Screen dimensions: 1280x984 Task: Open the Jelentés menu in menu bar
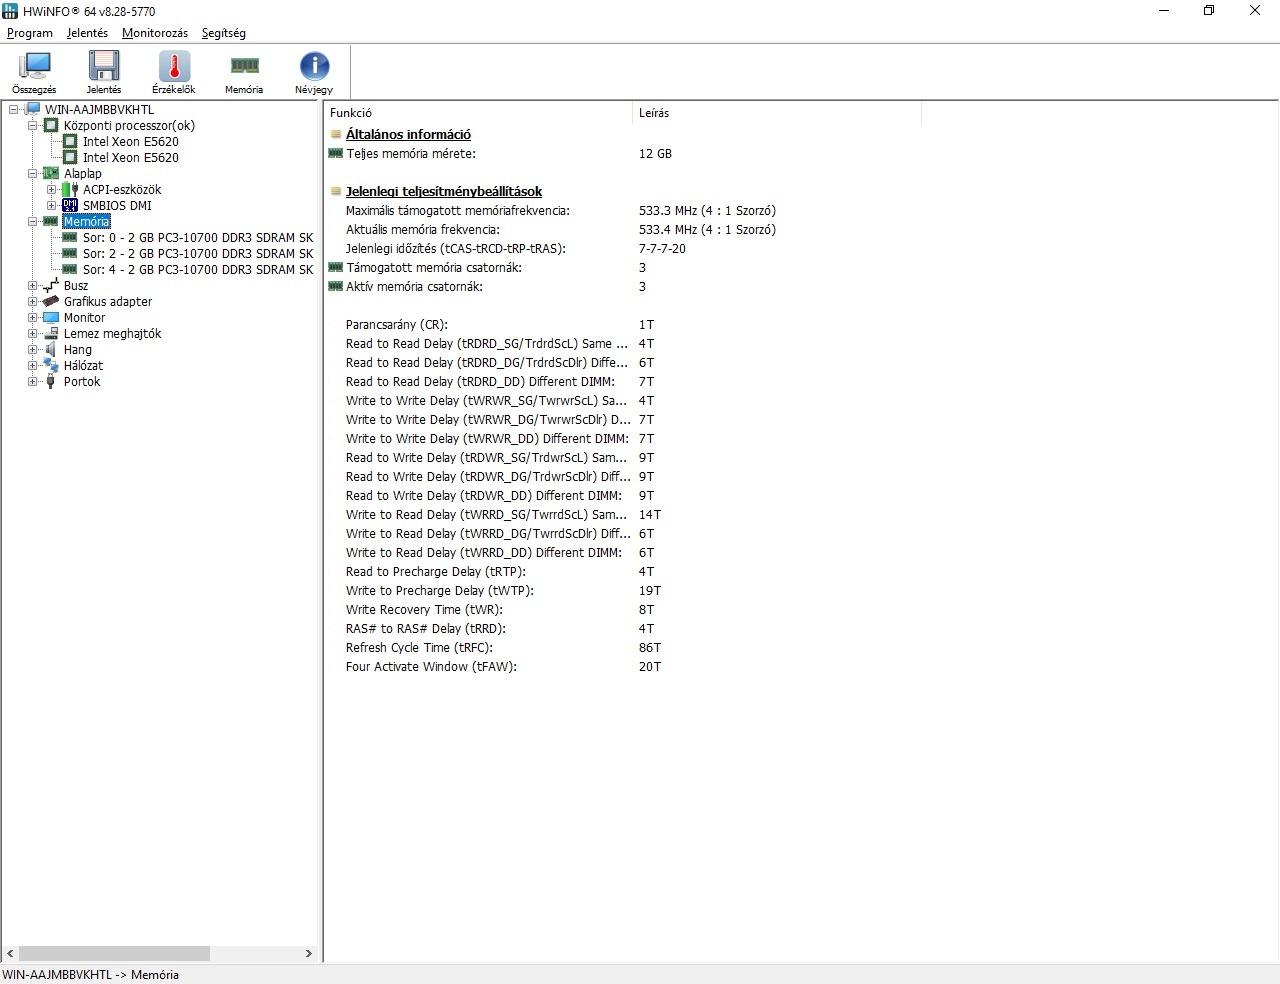click(87, 33)
